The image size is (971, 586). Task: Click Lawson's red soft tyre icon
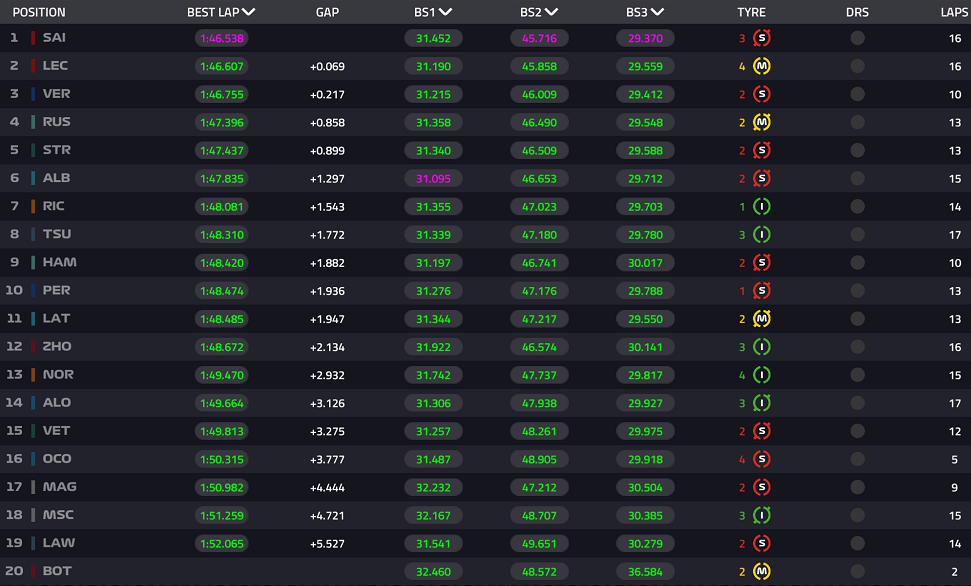click(762, 544)
